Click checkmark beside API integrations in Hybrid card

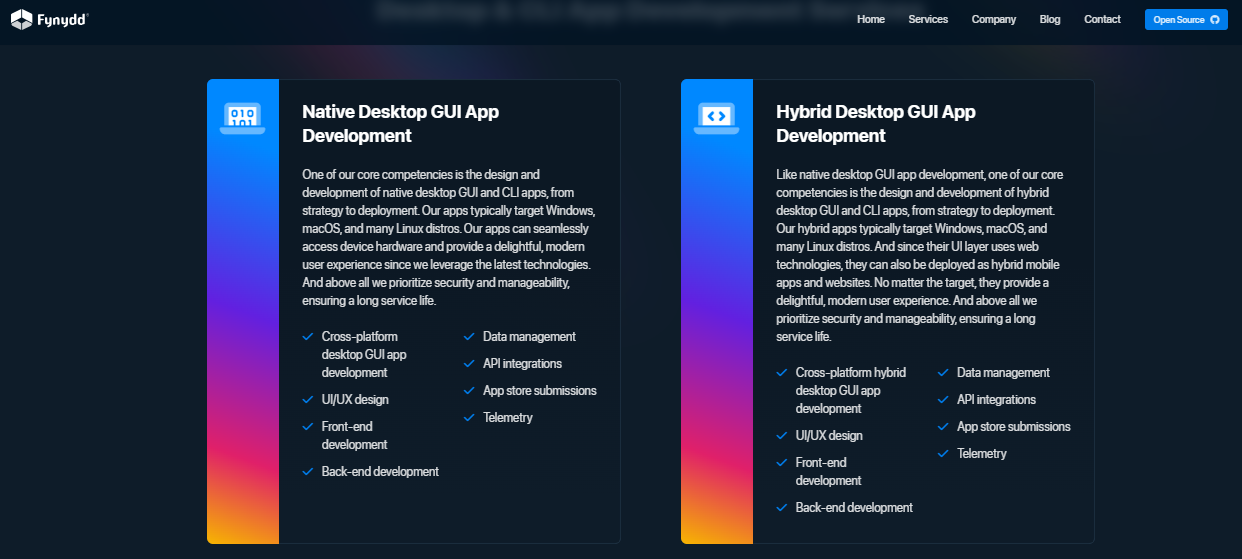pyautogui.click(x=943, y=400)
